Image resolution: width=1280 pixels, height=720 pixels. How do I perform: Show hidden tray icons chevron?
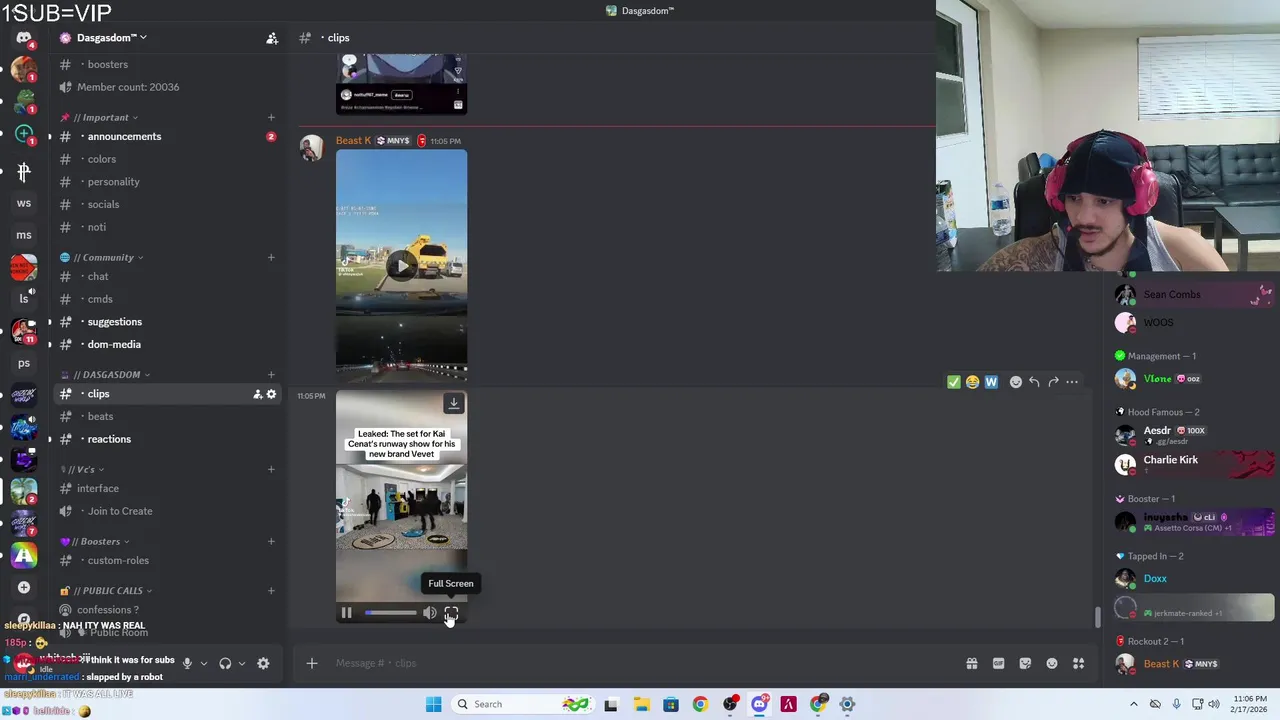click(x=1133, y=704)
